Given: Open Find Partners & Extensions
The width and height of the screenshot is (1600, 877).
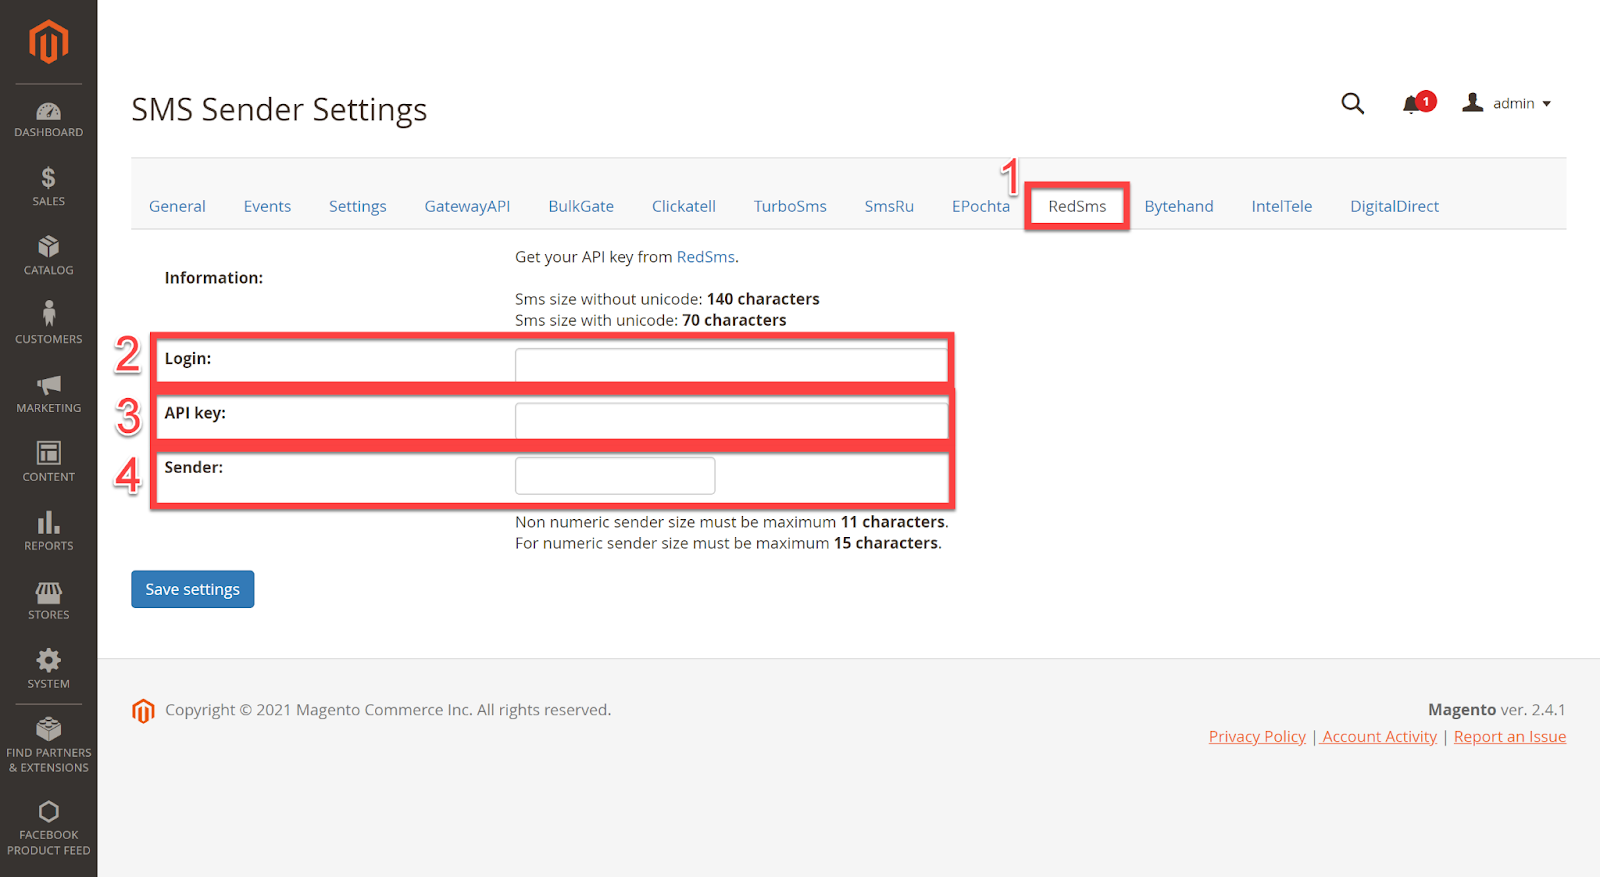Looking at the screenshot, I should 48,745.
